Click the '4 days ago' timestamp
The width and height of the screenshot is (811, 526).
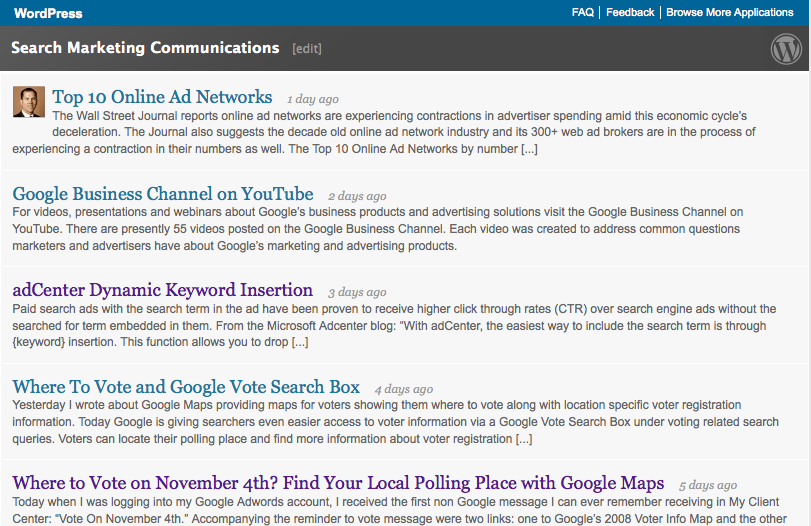pyautogui.click(x=404, y=390)
